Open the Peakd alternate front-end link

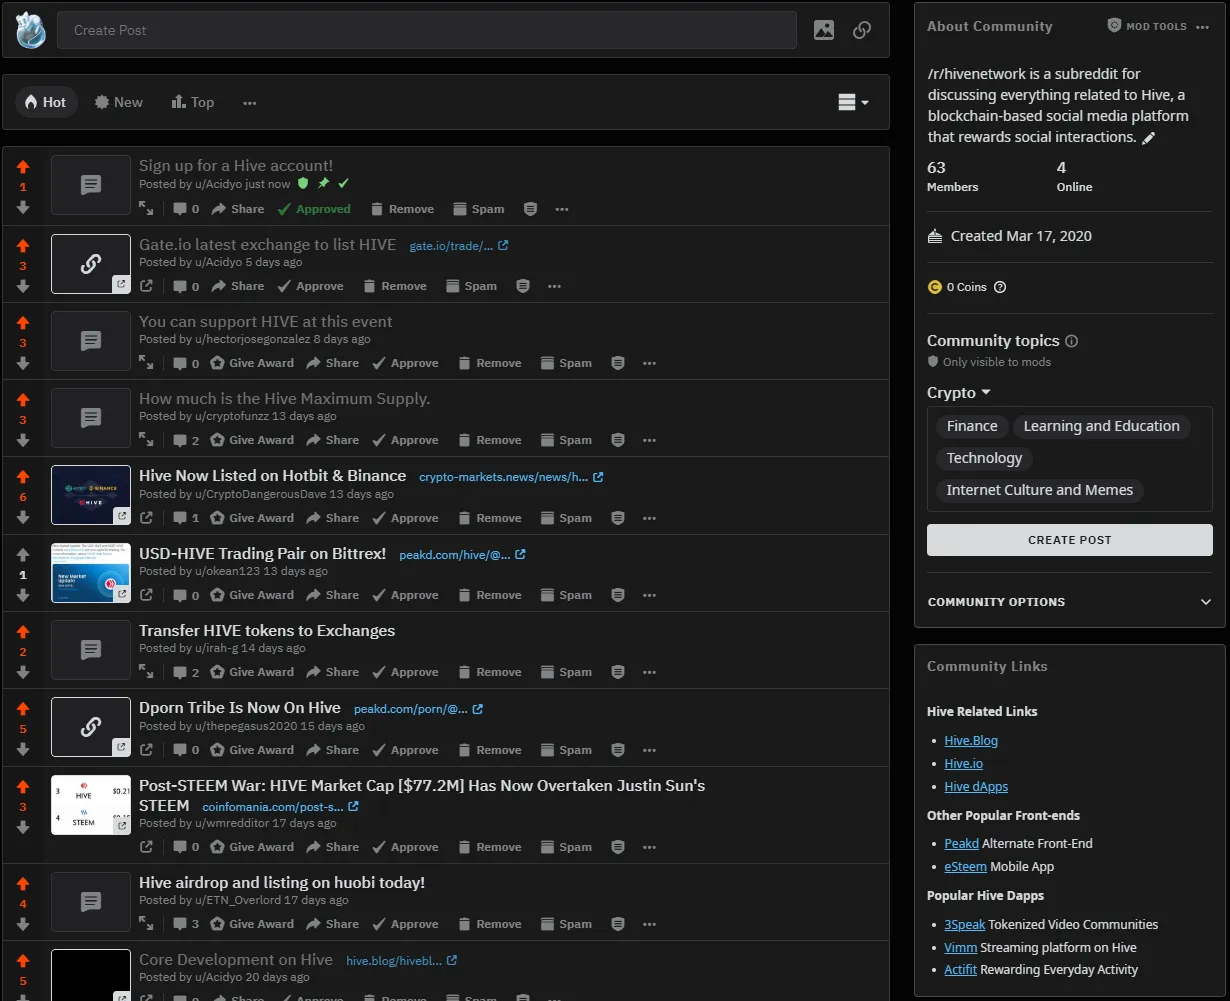click(x=961, y=844)
